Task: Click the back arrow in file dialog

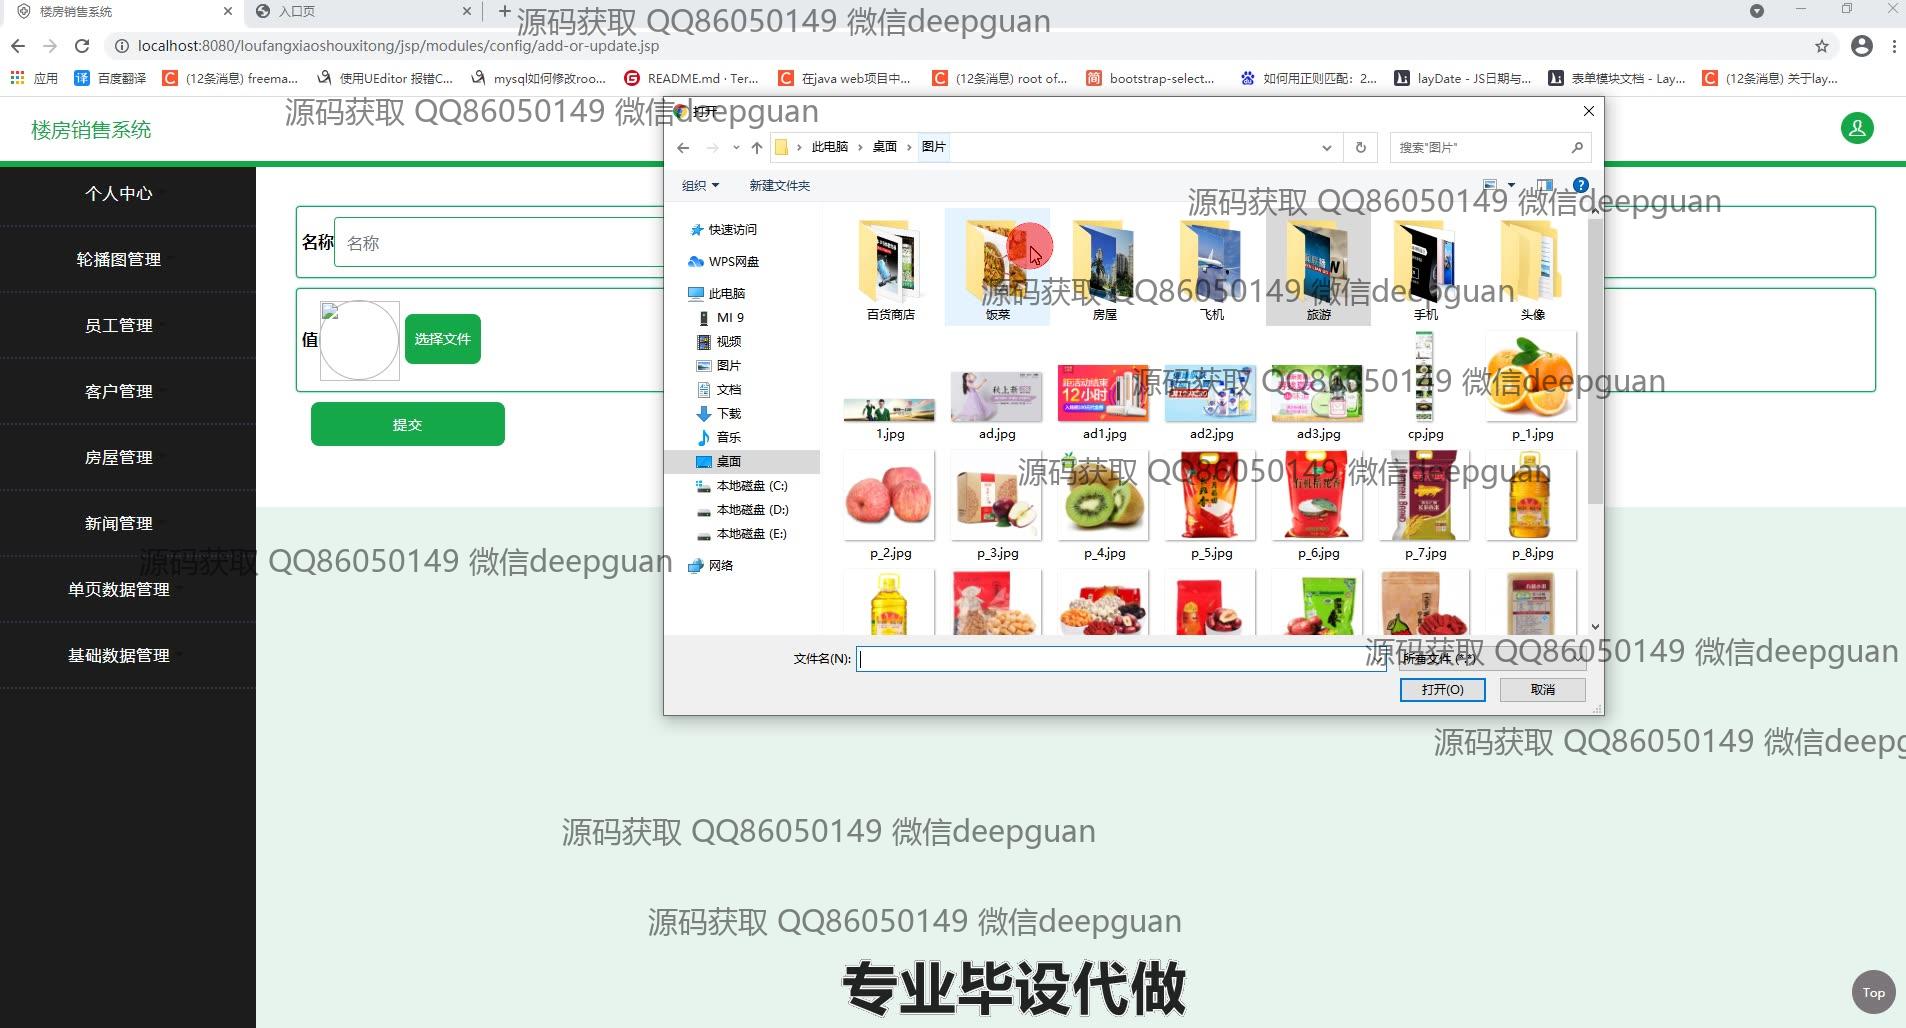Action: coord(683,148)
